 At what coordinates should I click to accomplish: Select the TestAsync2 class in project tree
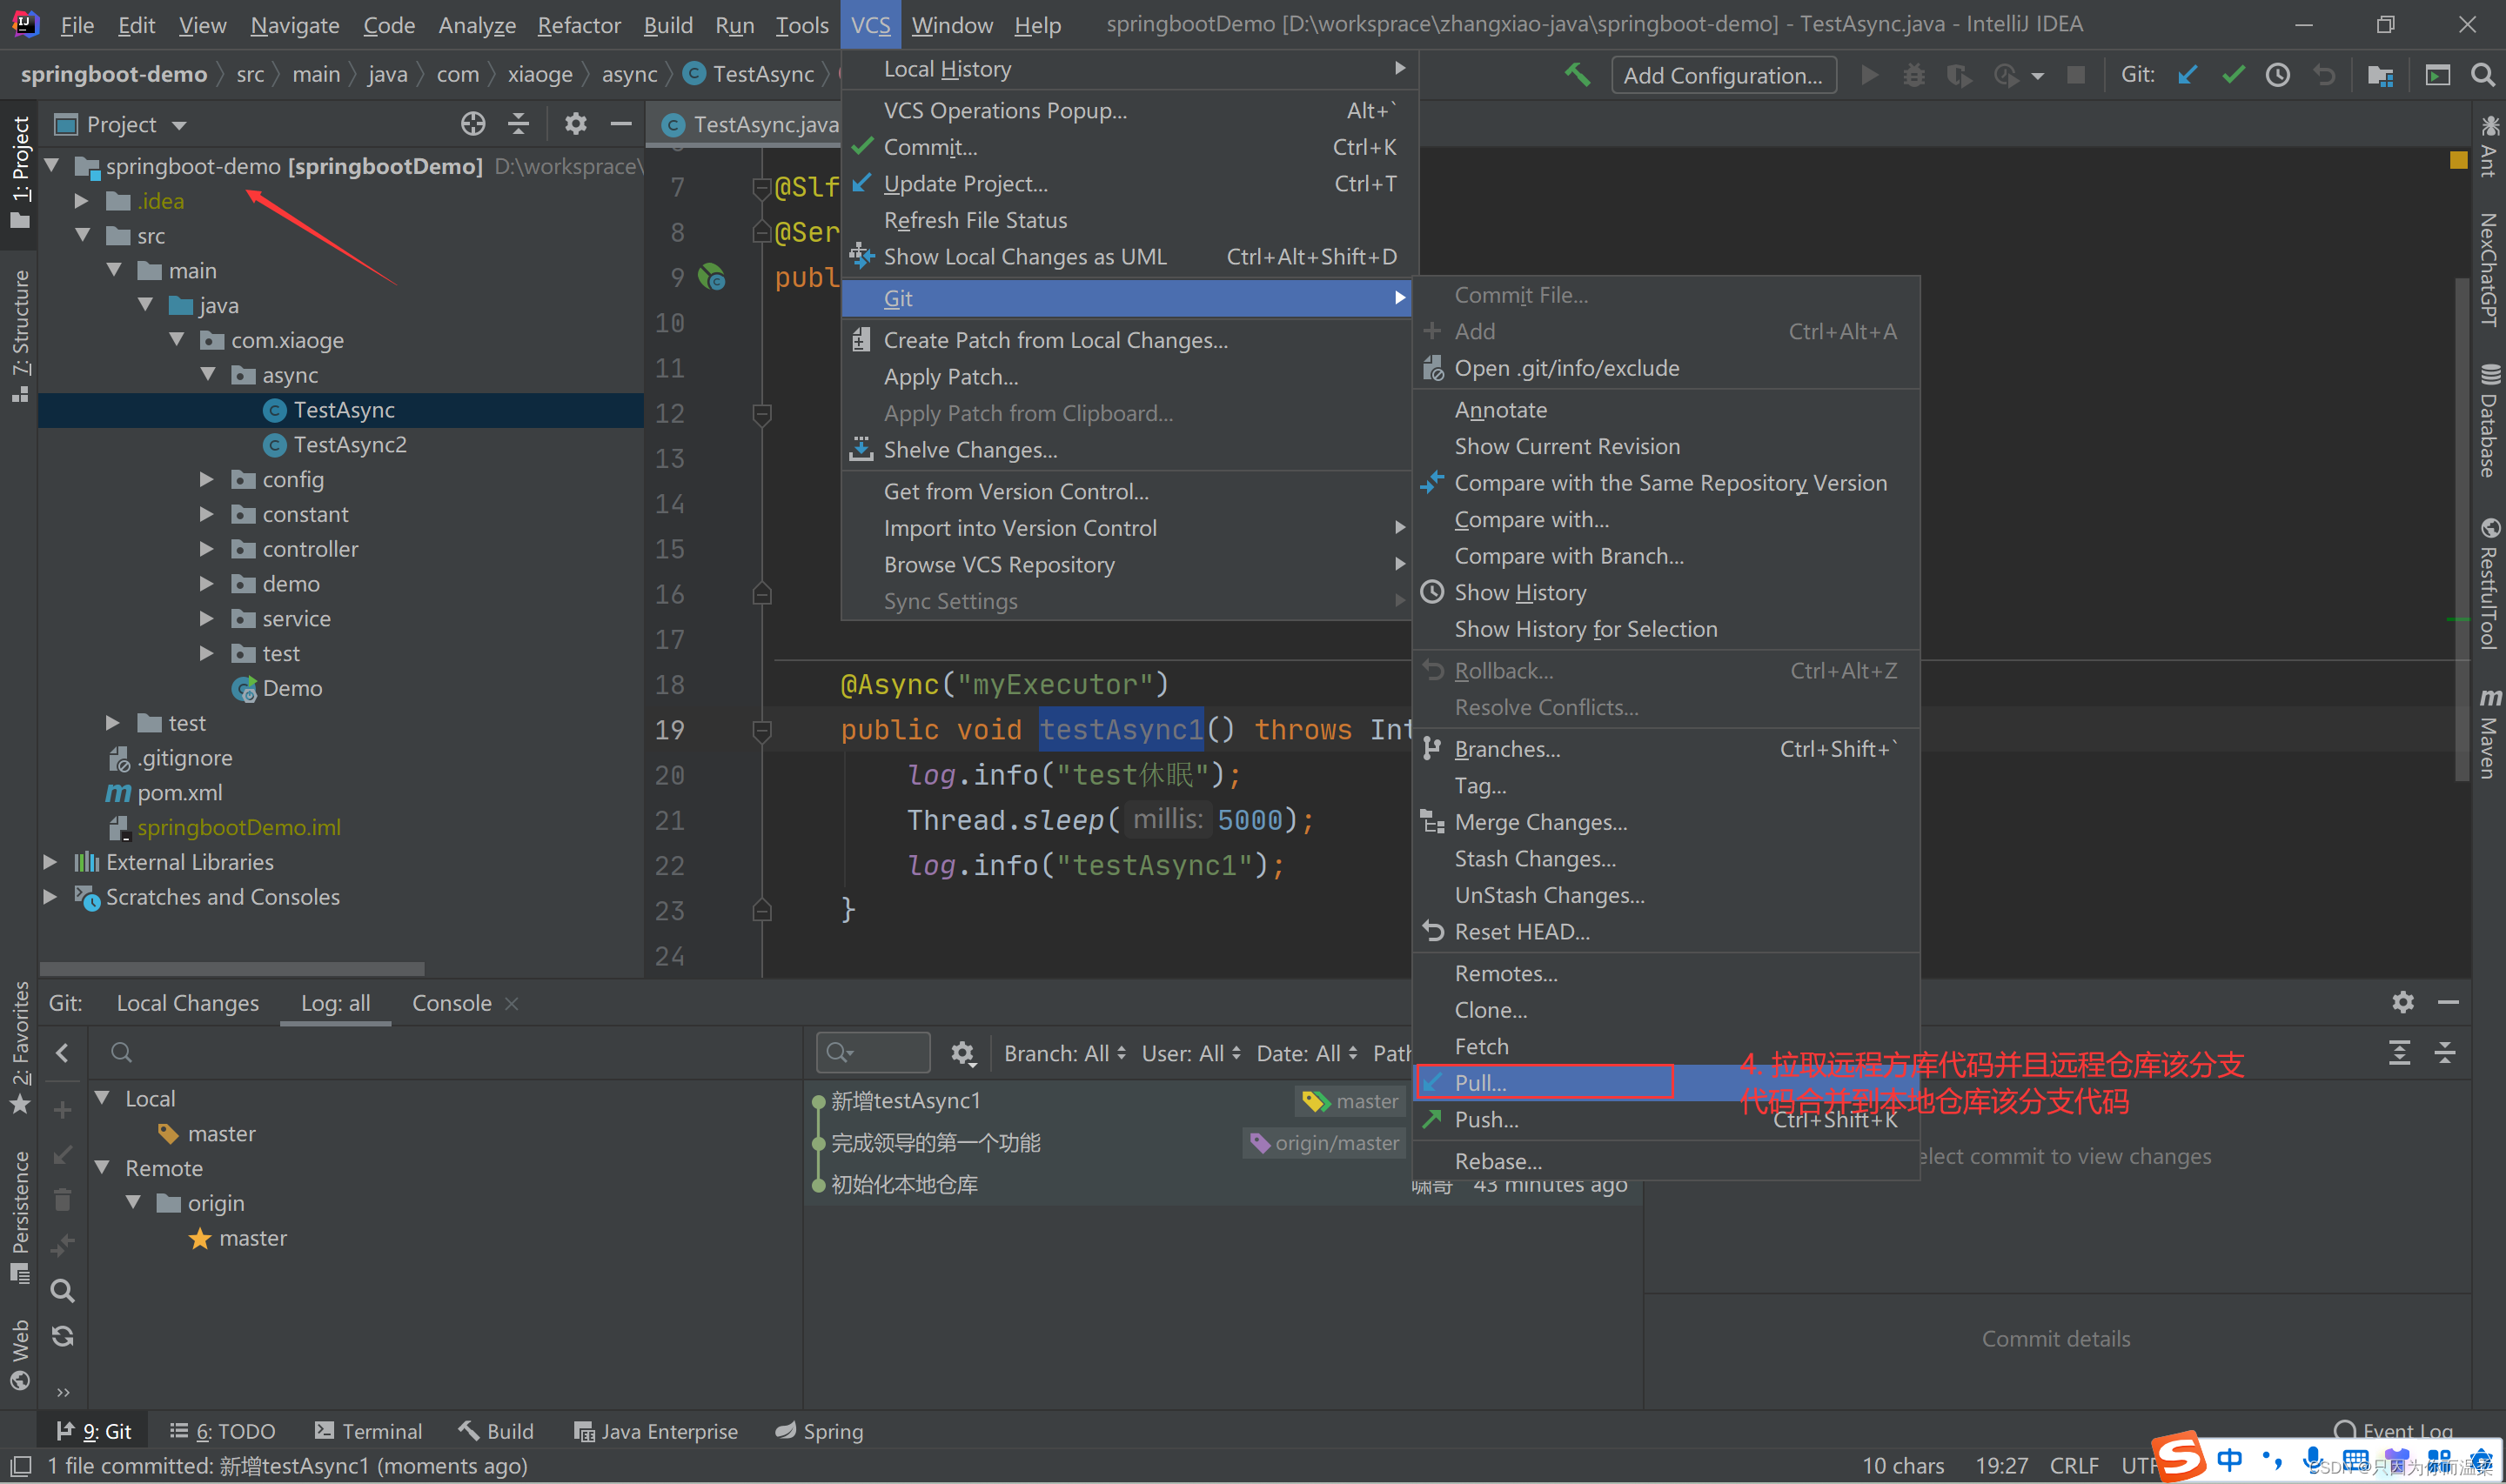coord(350,445)
